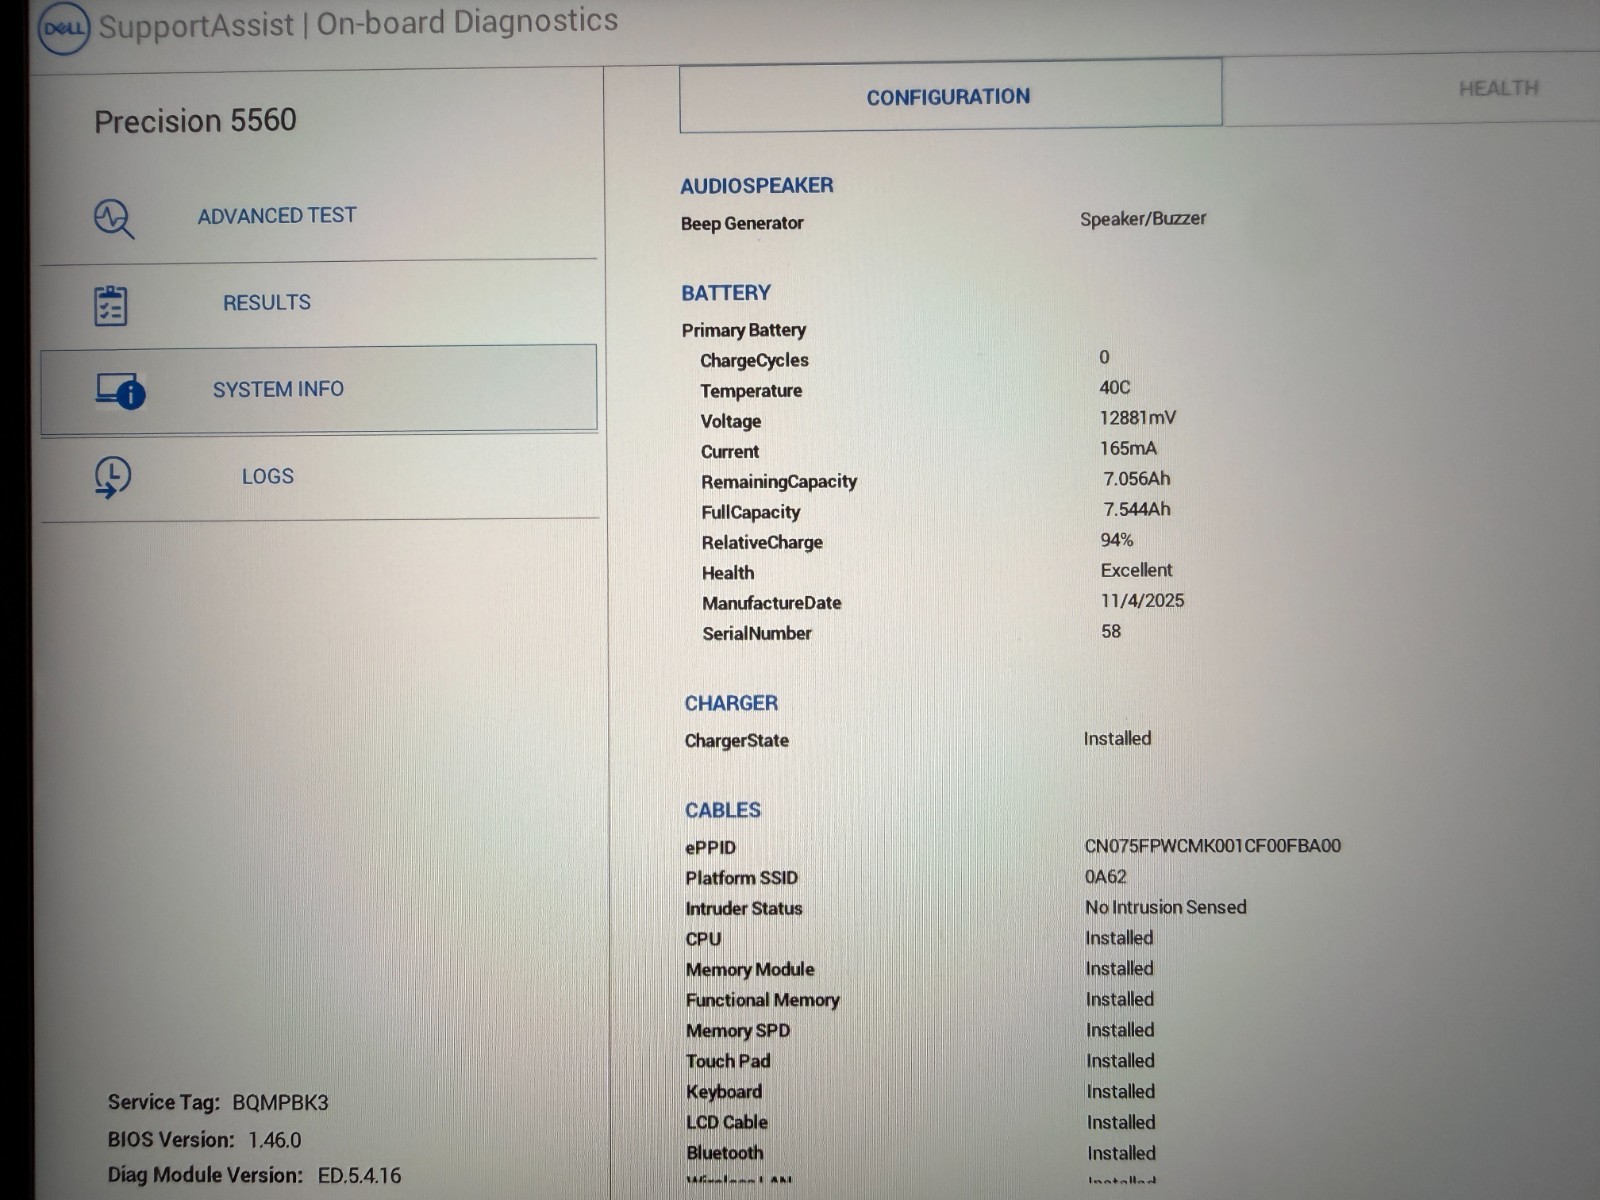Click the RelativeCharge value 94%
This screenshot has height=1200, width=1600.
[x=1117, y=540]
